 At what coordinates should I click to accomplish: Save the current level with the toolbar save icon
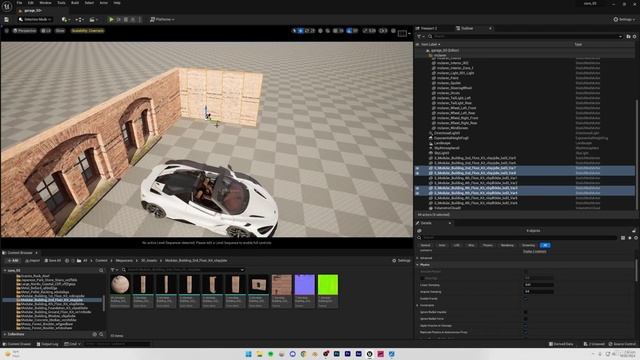[x=7, y=19]
